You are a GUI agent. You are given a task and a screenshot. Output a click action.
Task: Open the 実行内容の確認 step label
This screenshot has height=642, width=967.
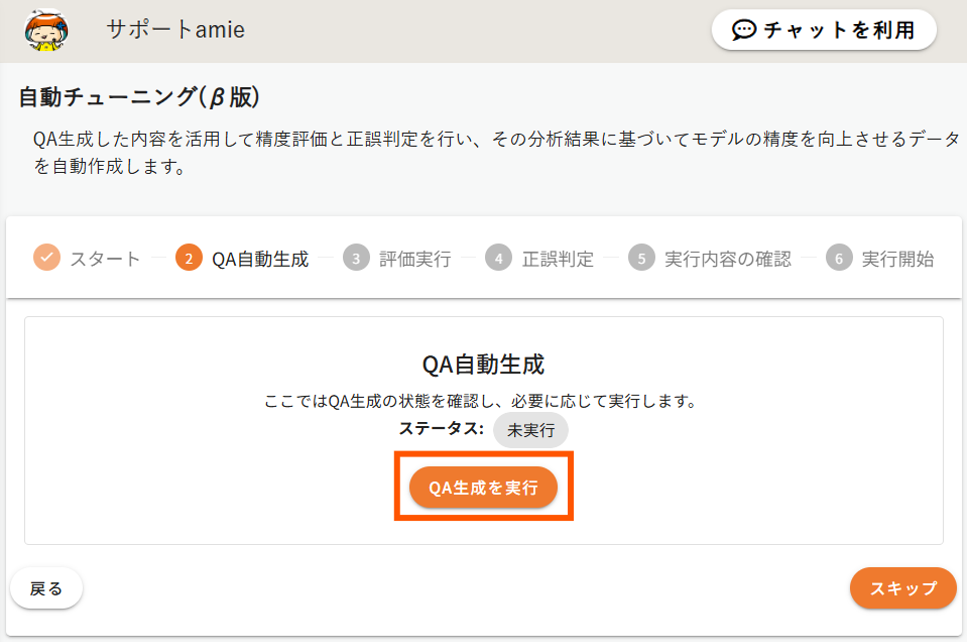point(728,259)
